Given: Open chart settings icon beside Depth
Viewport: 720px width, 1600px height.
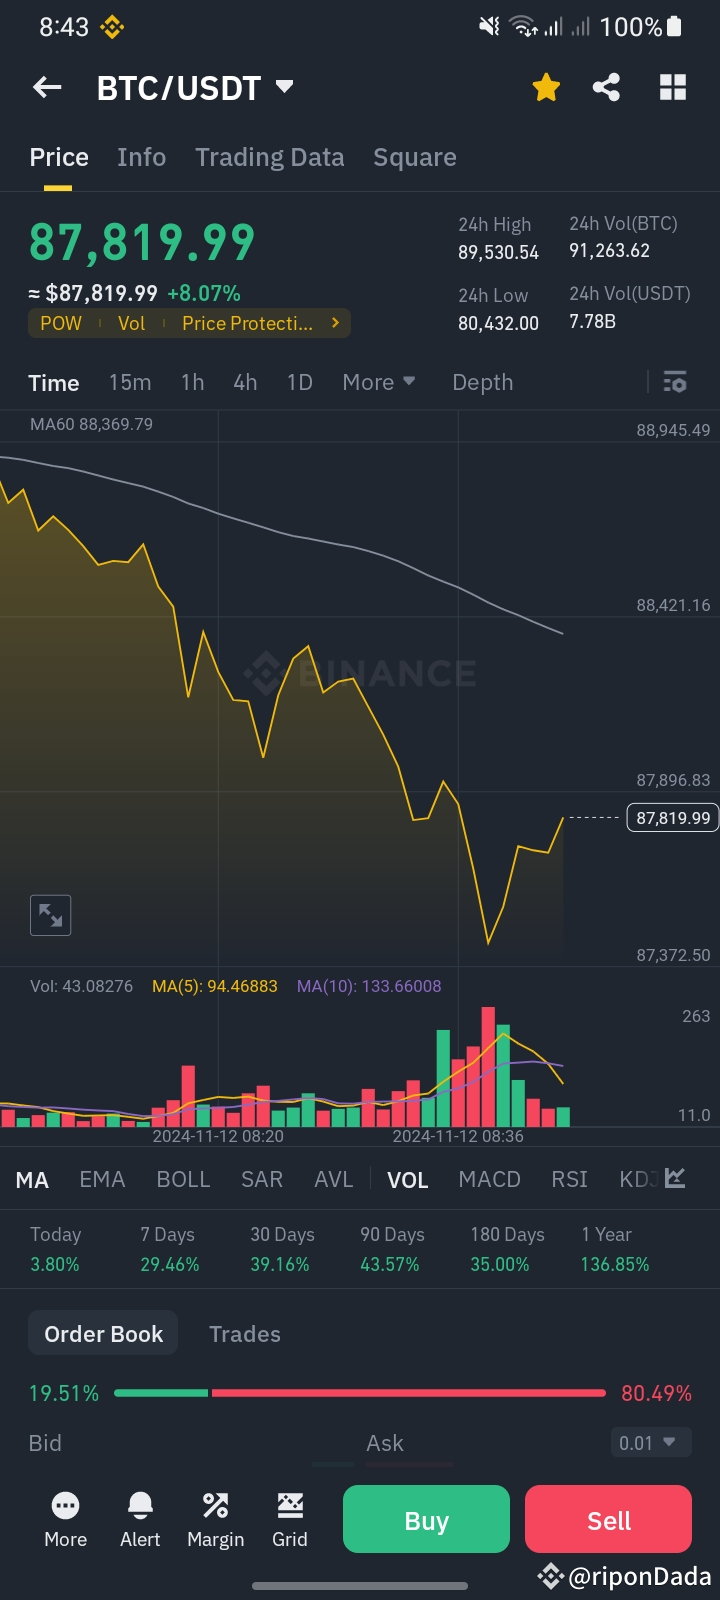Looking at the screenshot, I should (x=675, y=382).
